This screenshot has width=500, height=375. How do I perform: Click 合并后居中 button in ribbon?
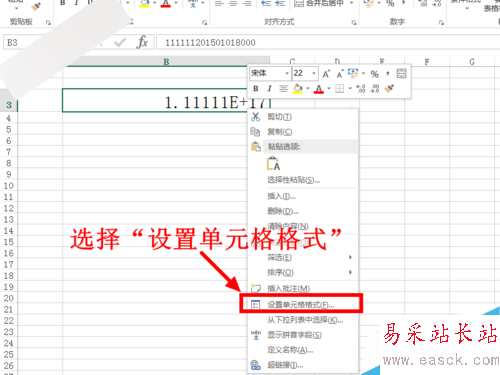click(x=319, y=3)
